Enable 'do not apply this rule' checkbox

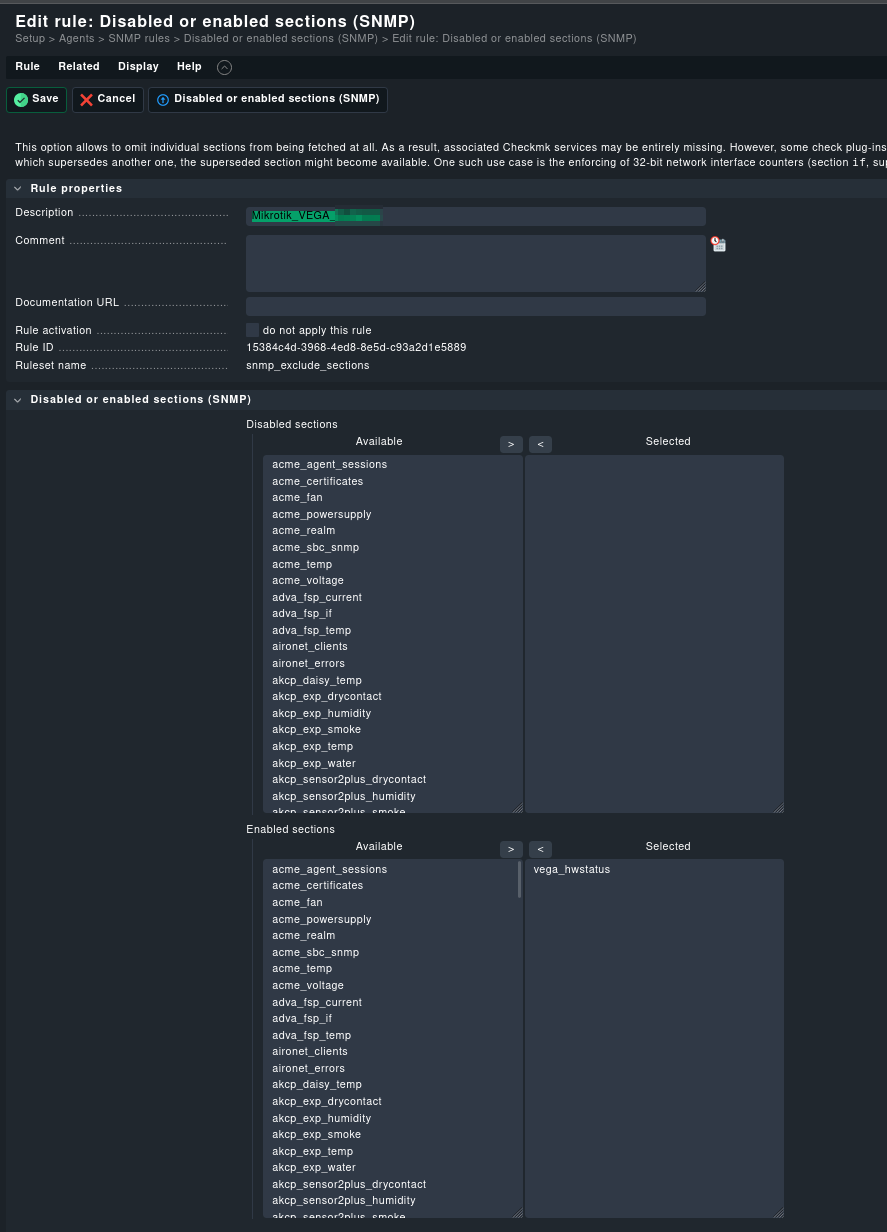(x=252, y=330)
